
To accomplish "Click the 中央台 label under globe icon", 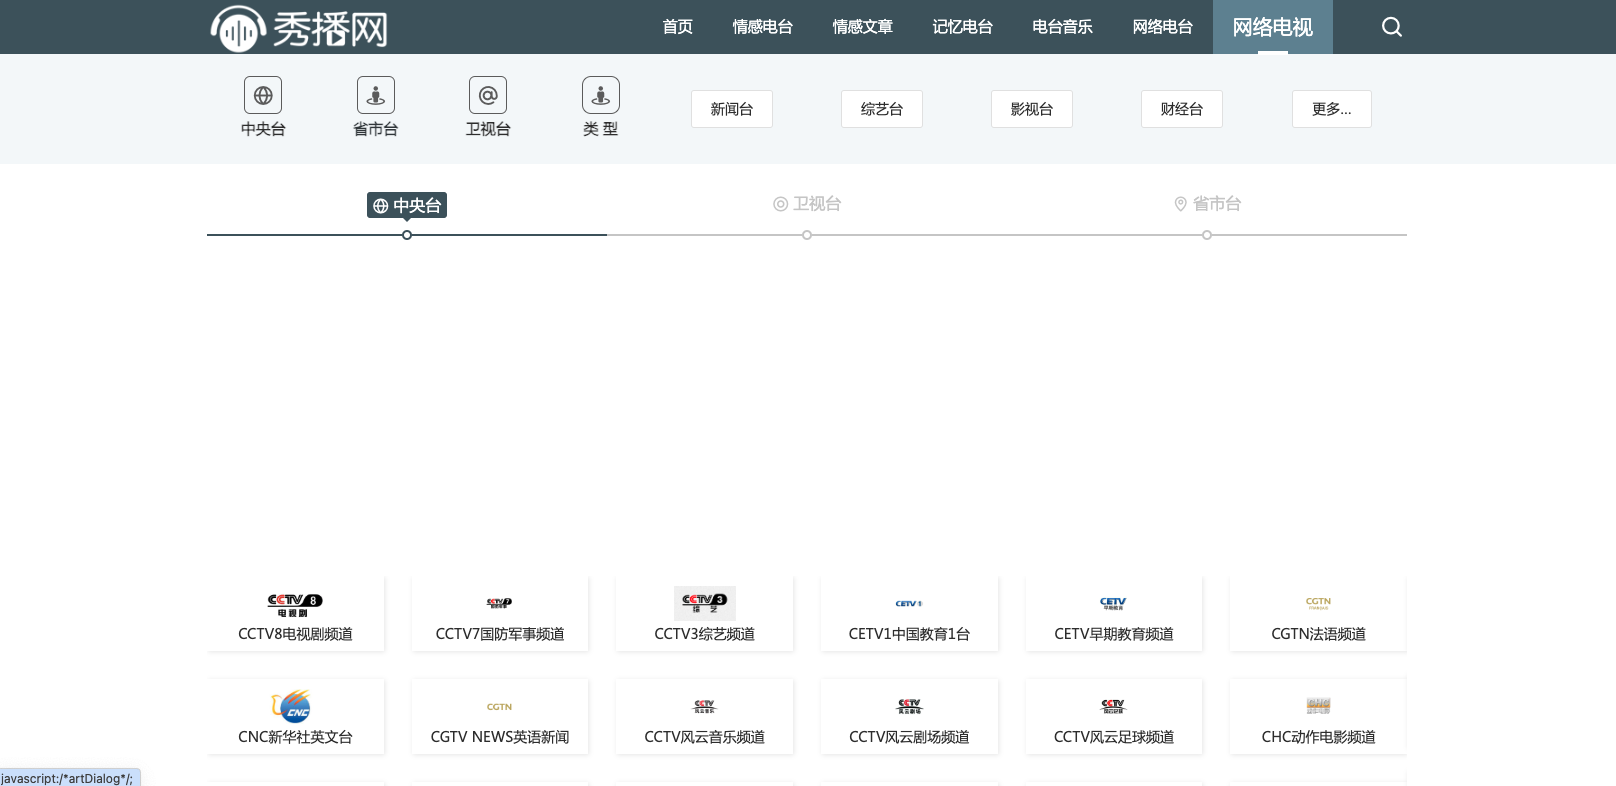I will click(263, 129).
